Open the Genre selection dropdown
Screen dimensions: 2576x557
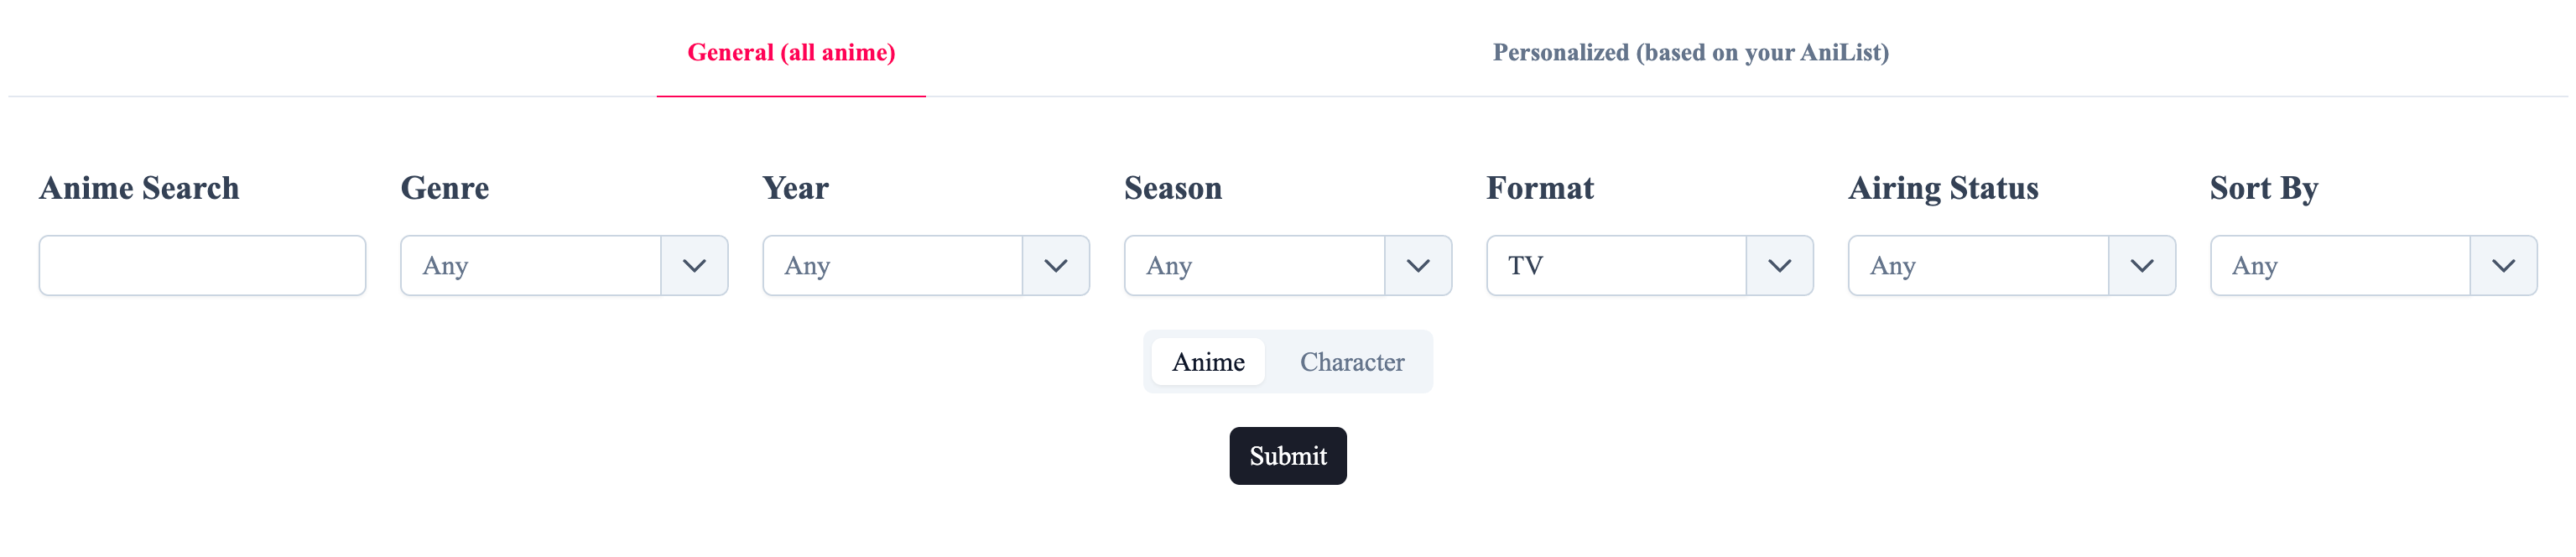(530, 265)
